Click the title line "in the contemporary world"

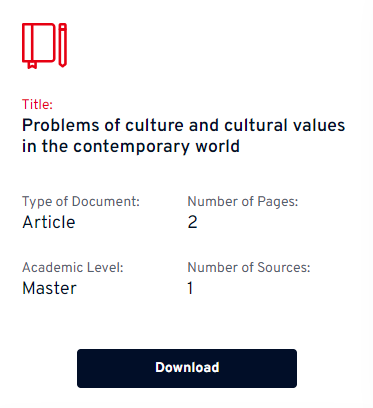tap(131, 146)
